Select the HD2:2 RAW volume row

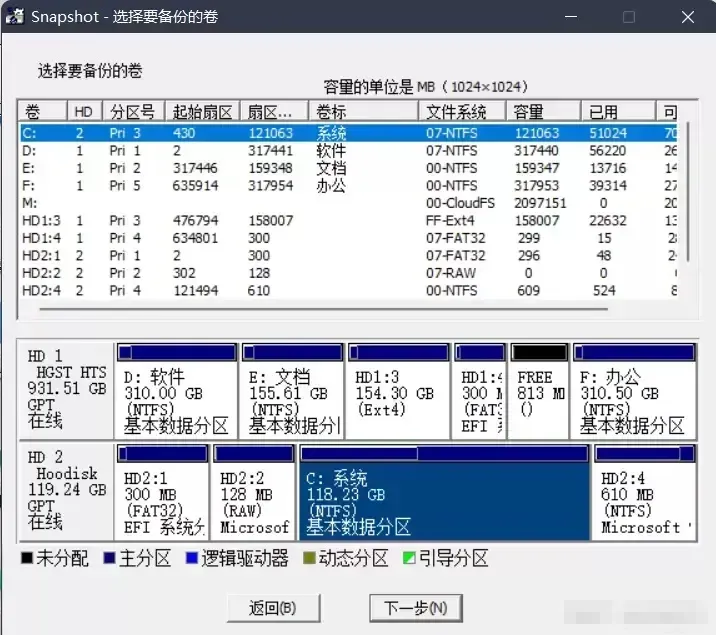pos(349,273)
